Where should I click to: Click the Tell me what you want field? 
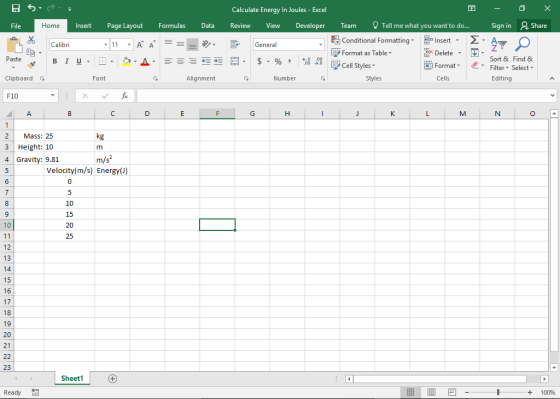[x=421, y=26]
